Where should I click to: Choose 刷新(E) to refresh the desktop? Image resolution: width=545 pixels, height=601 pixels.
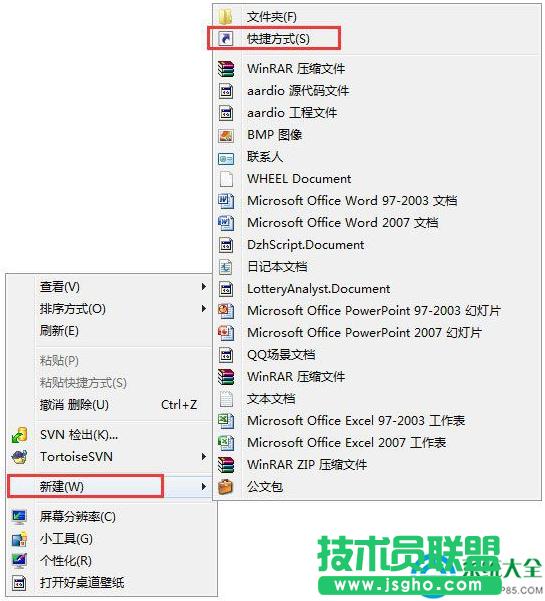pos(59,331)
